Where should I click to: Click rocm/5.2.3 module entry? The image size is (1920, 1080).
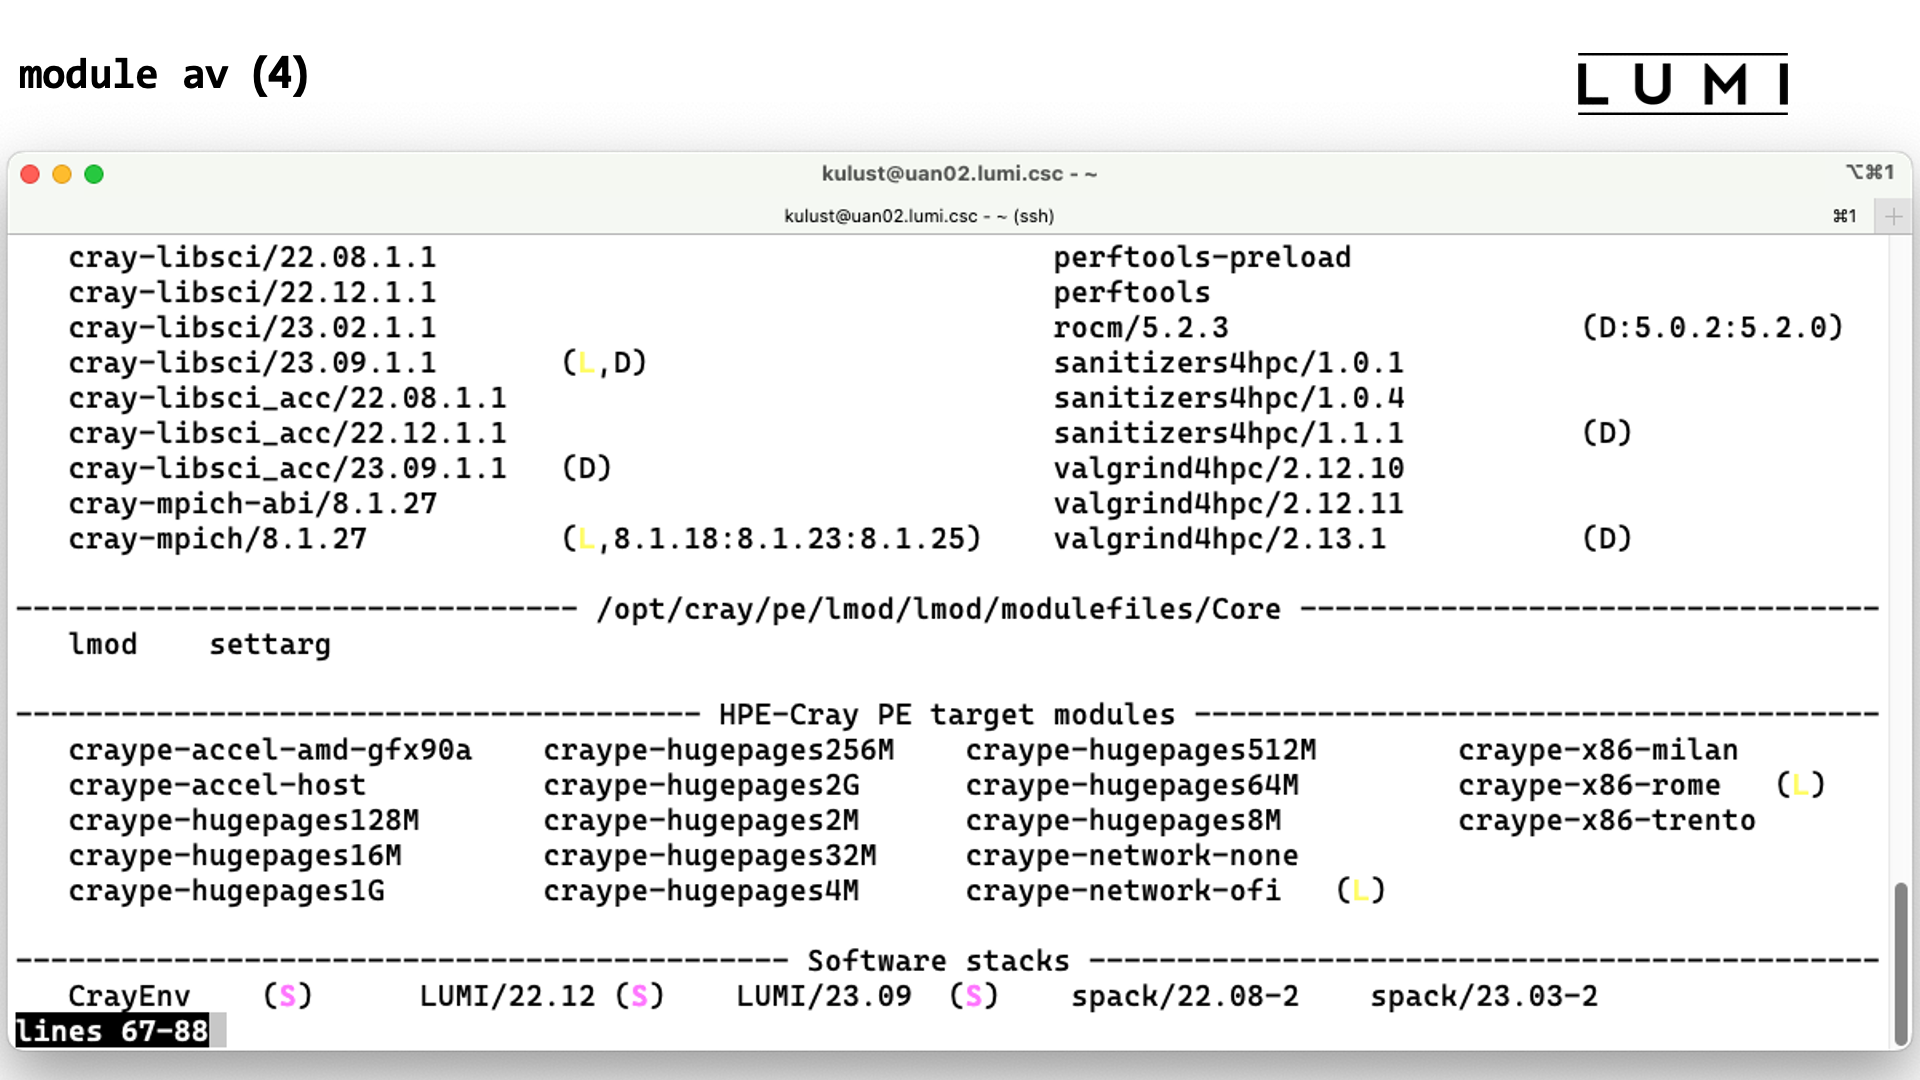(1141, 328)
